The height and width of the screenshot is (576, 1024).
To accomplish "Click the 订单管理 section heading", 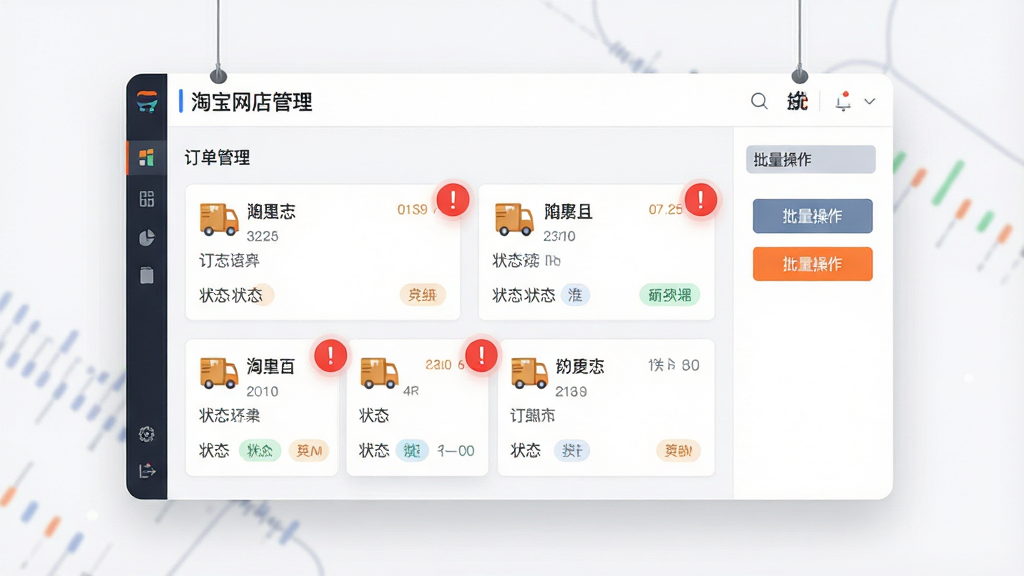I will [217, 157].
